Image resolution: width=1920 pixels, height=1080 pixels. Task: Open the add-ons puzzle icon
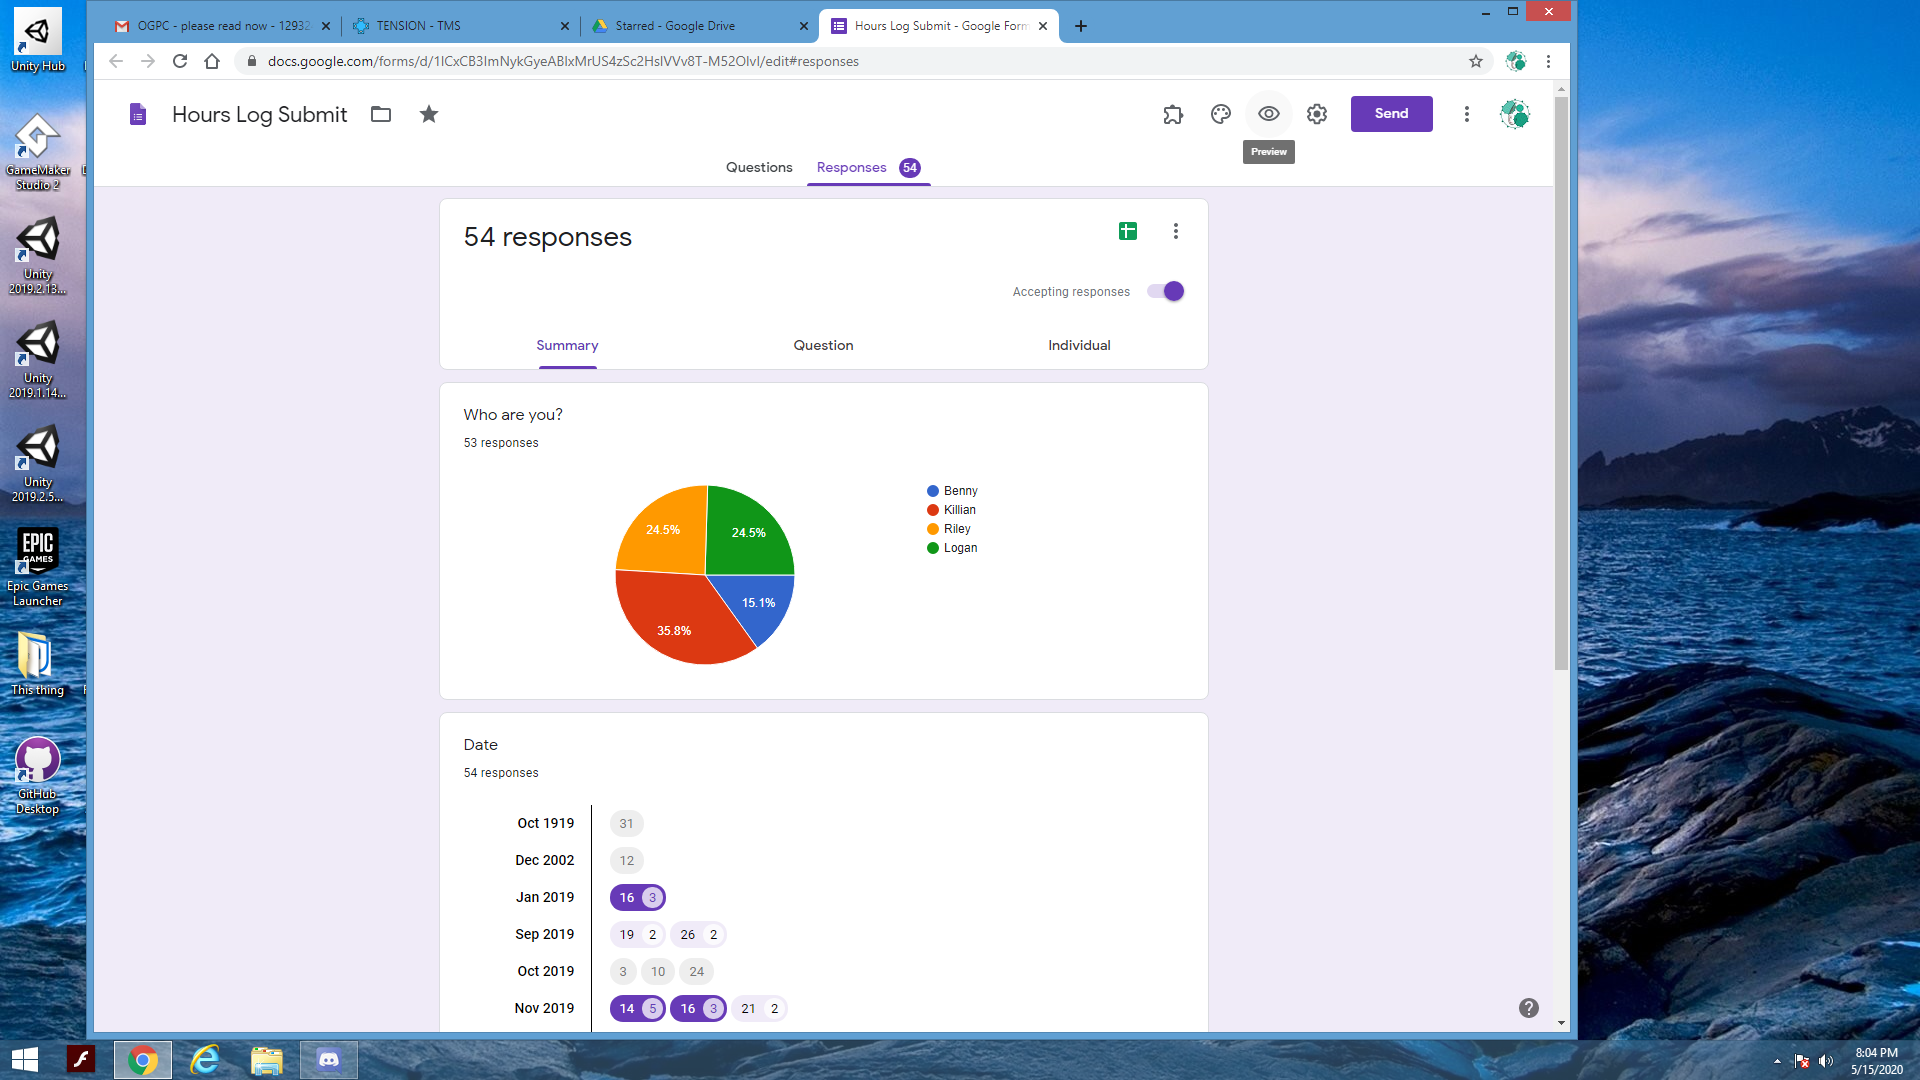(1173, 114)
